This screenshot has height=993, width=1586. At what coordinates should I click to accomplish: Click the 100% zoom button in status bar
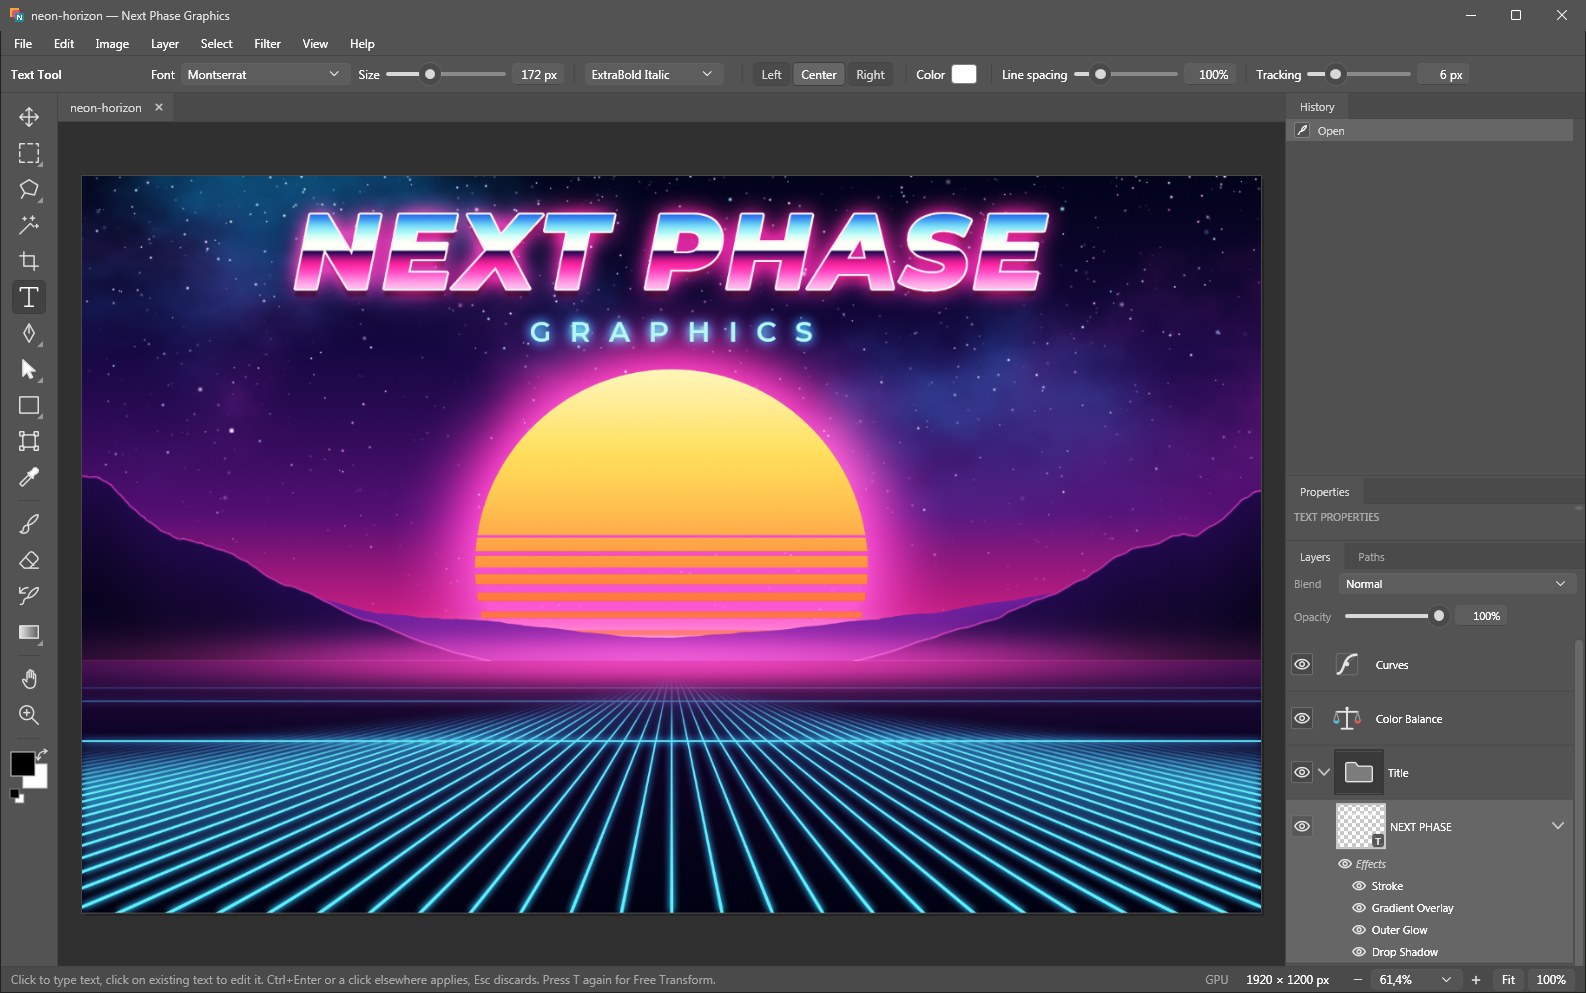pos(1551,980)
